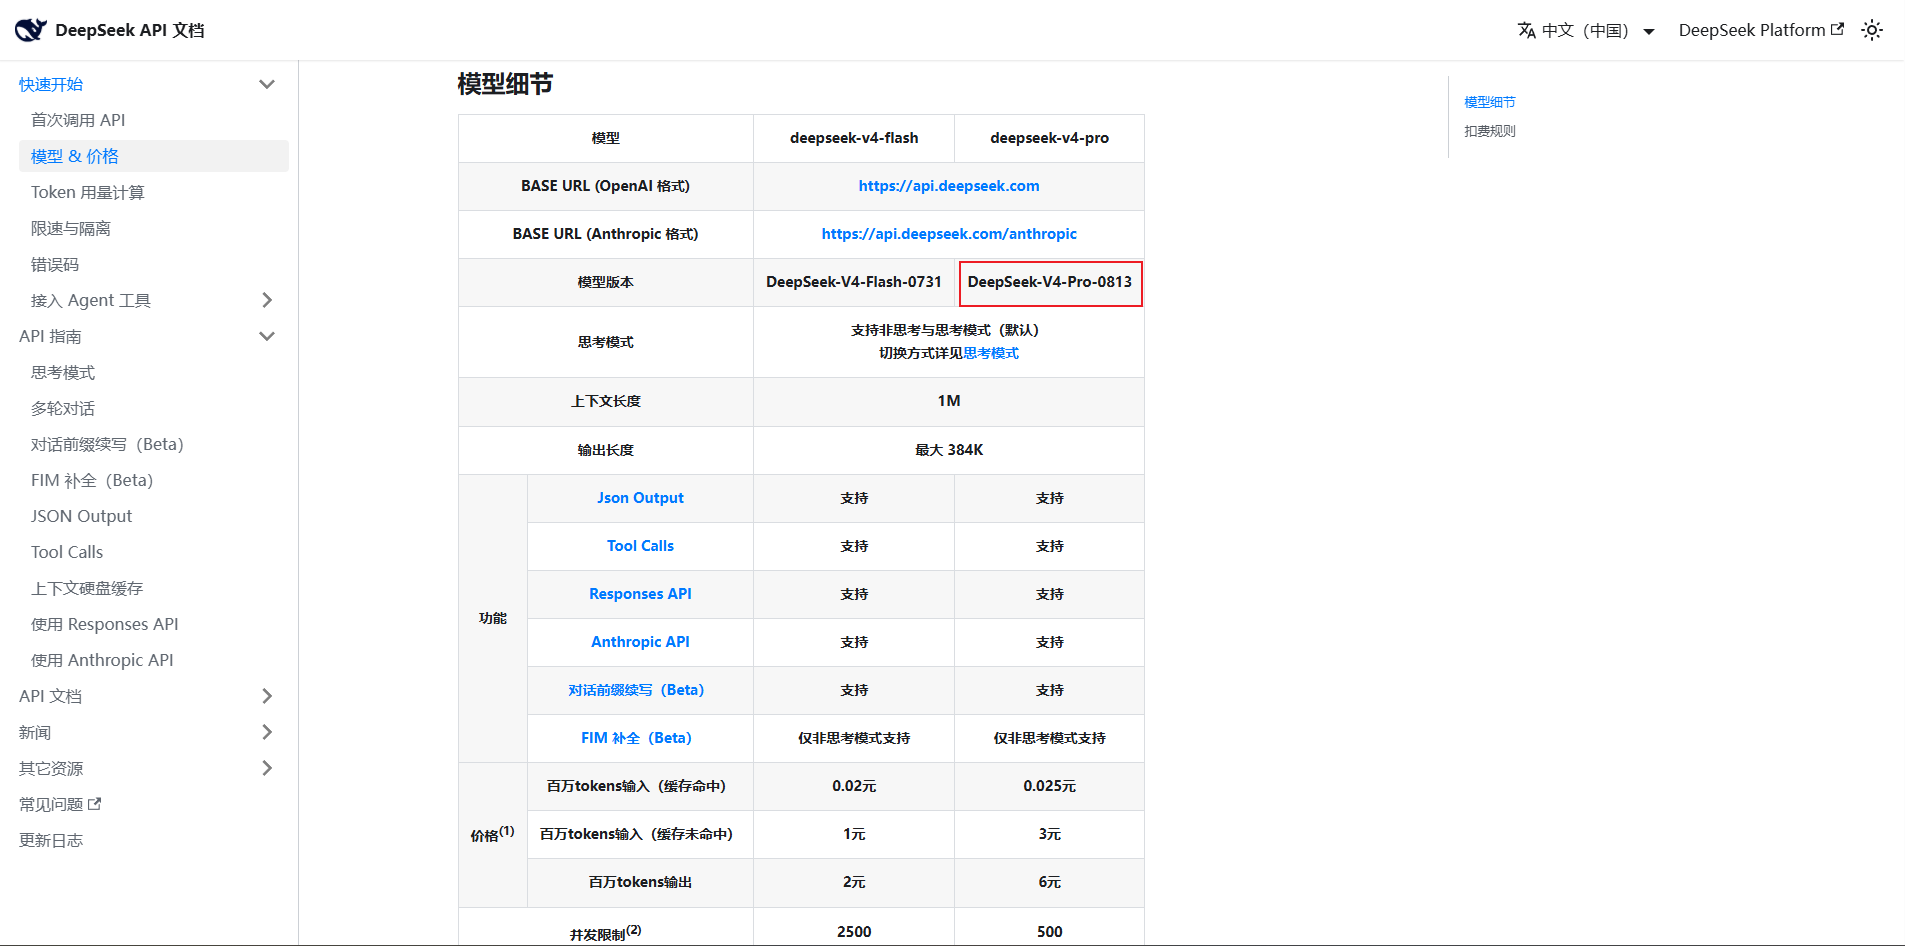Click external-link icon beside DeepSeek Platform
The width and height of the screenshot is (1905, 946).
coord(1837,29)
